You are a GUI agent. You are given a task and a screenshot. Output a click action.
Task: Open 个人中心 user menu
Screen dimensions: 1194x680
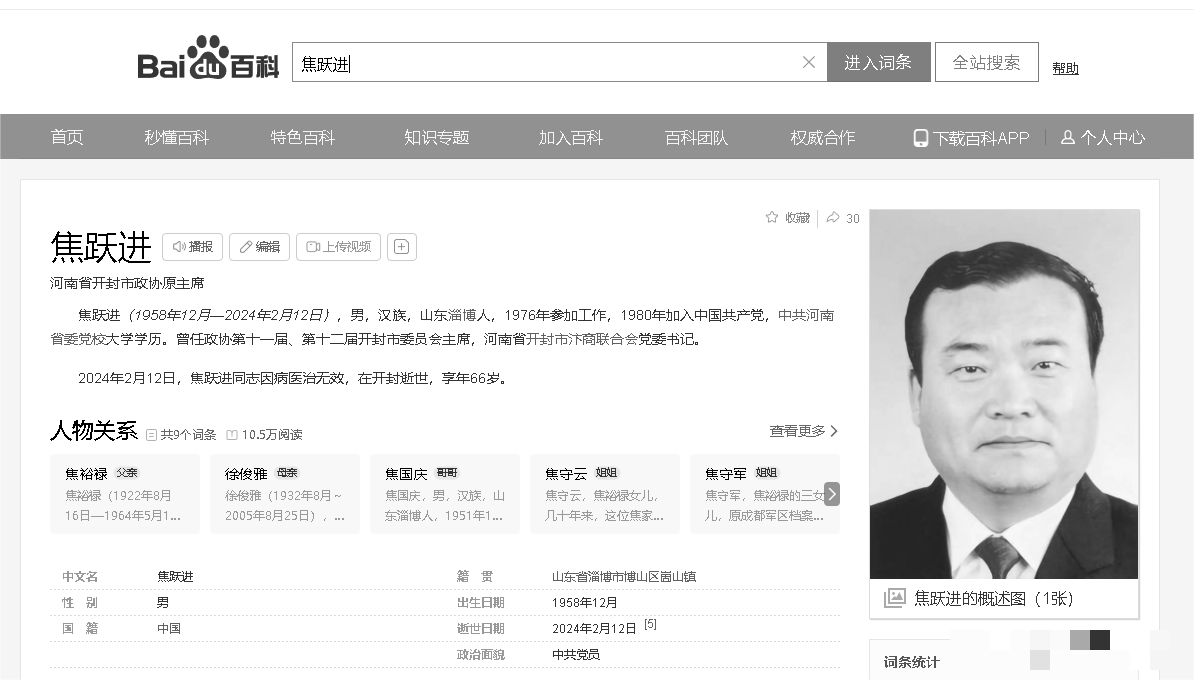coord(1103,138)
